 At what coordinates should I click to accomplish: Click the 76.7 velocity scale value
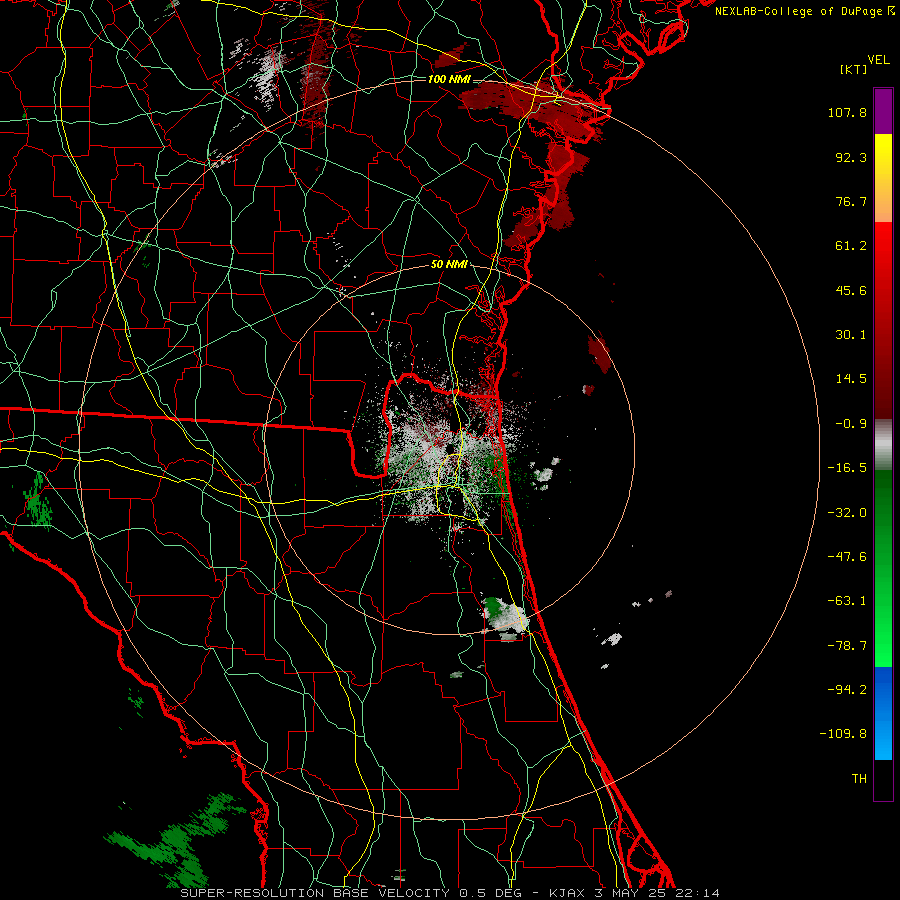click(851, 201)
